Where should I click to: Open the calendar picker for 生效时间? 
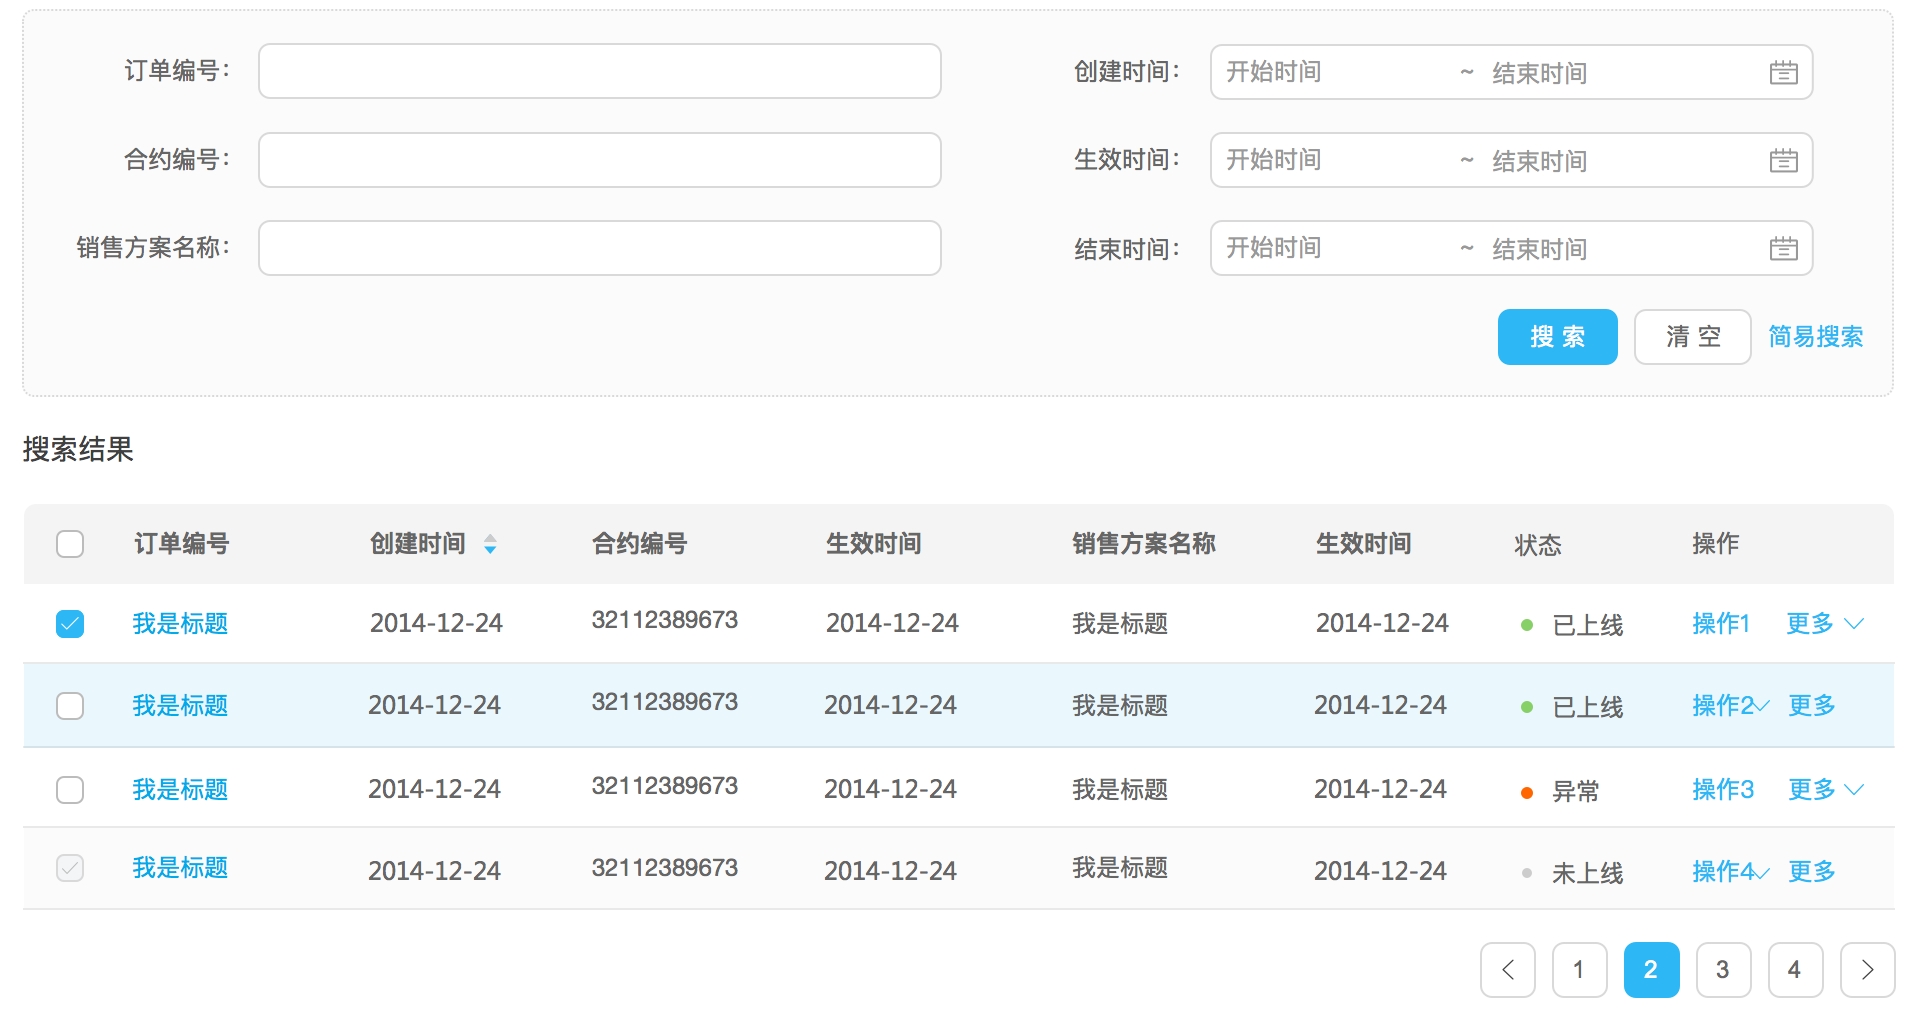(x=1784, y=160)
